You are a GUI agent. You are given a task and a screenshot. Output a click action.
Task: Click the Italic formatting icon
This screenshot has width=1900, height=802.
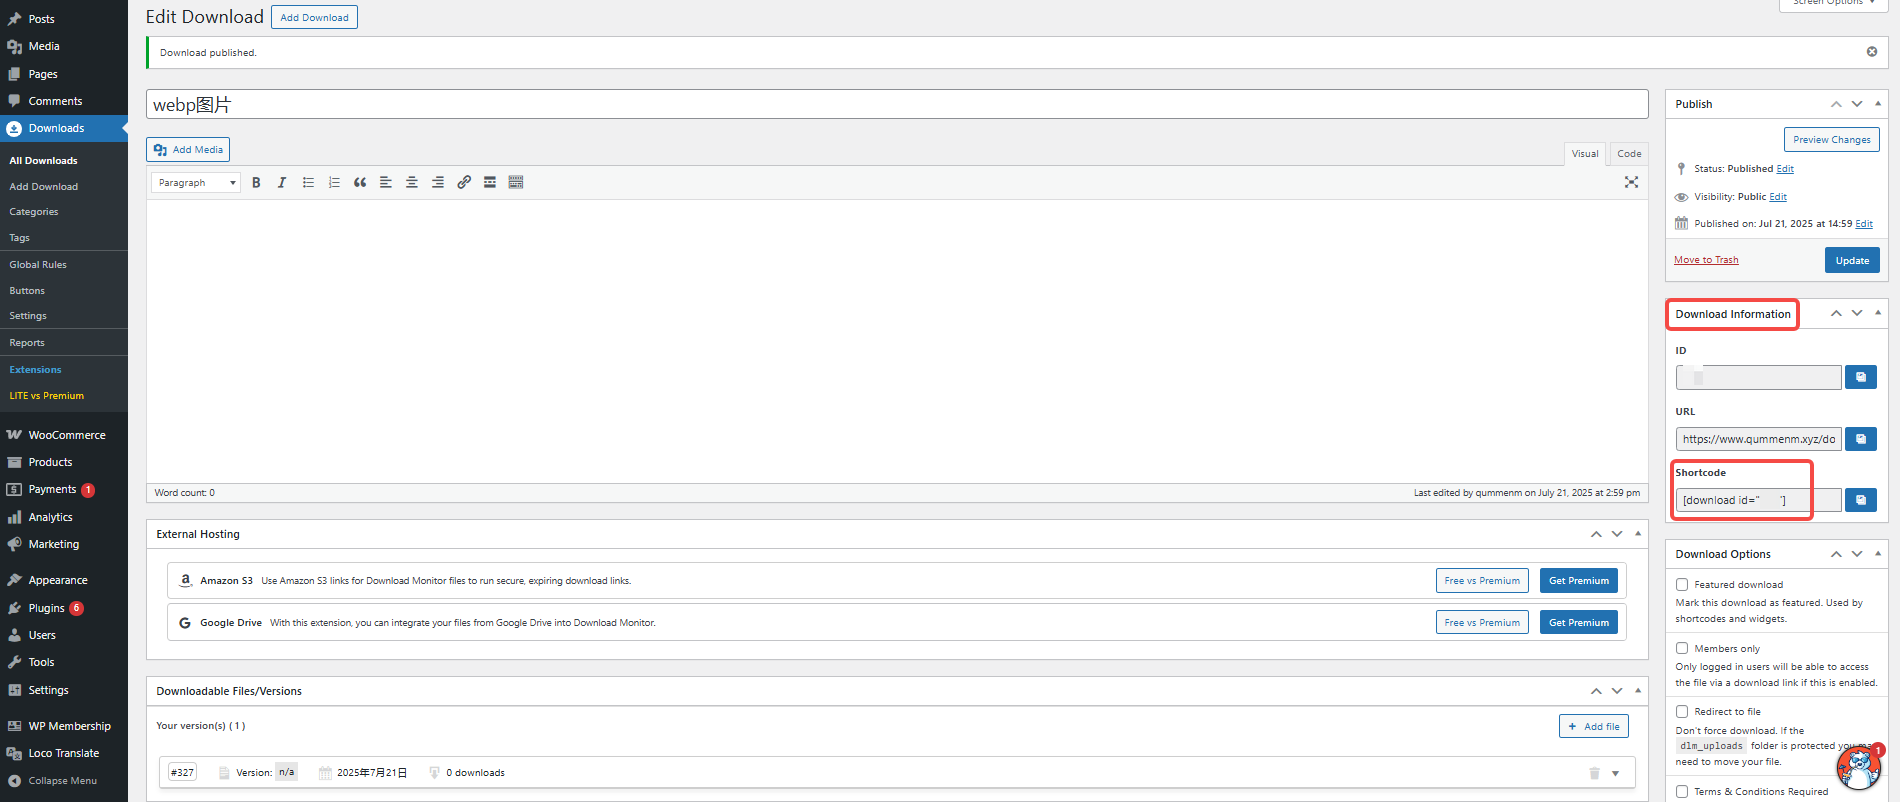[x=282, y=183]
